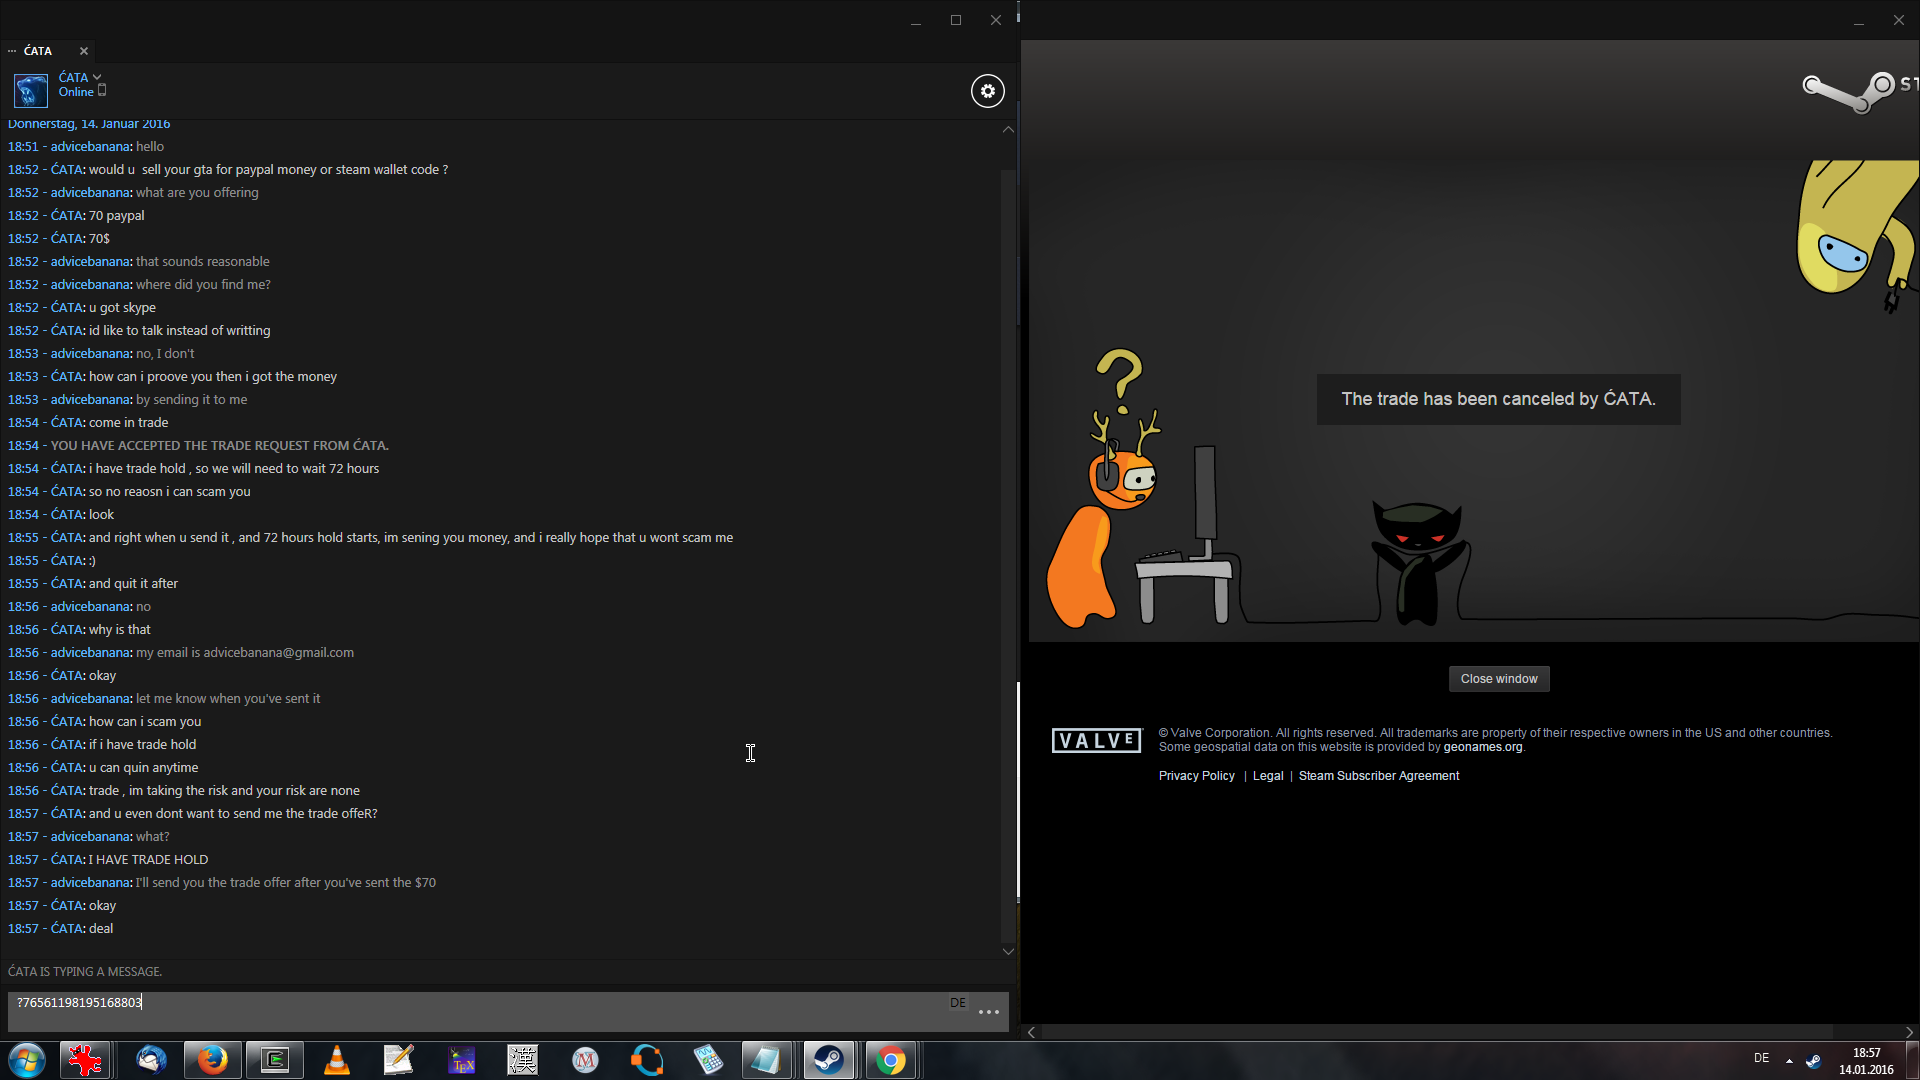Expand the ĆATA name dropdown arrow
Viewport: 1920px width, 1080px height.
[x=97, y=77]
